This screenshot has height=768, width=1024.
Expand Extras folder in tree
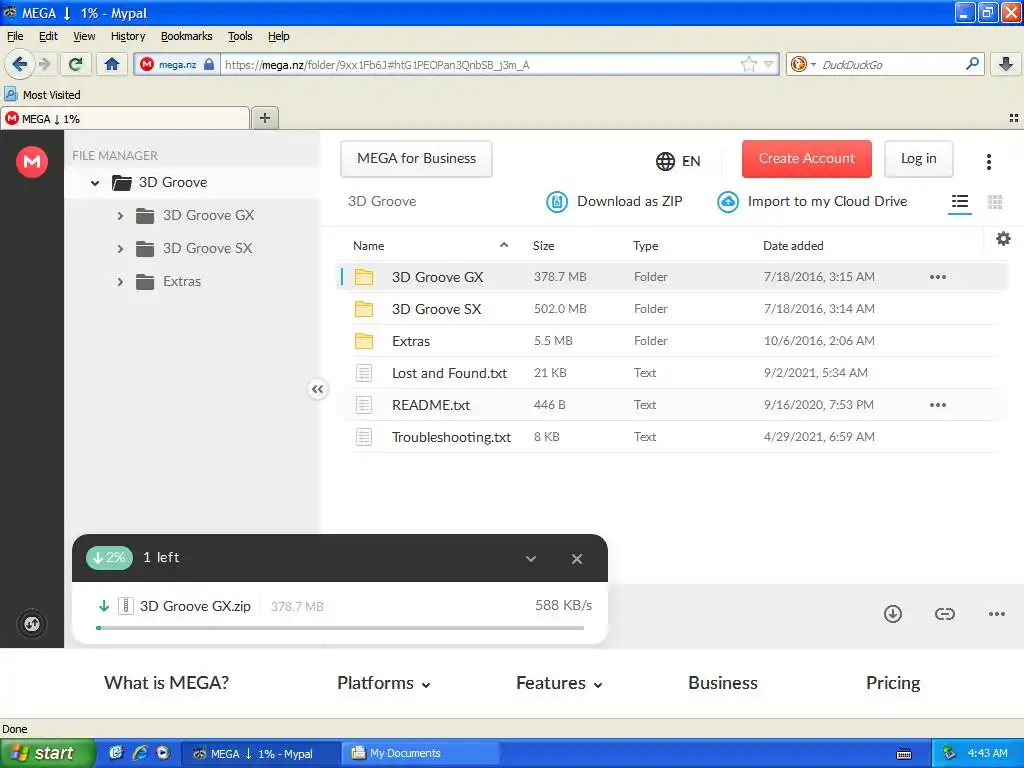pos(120,281)
